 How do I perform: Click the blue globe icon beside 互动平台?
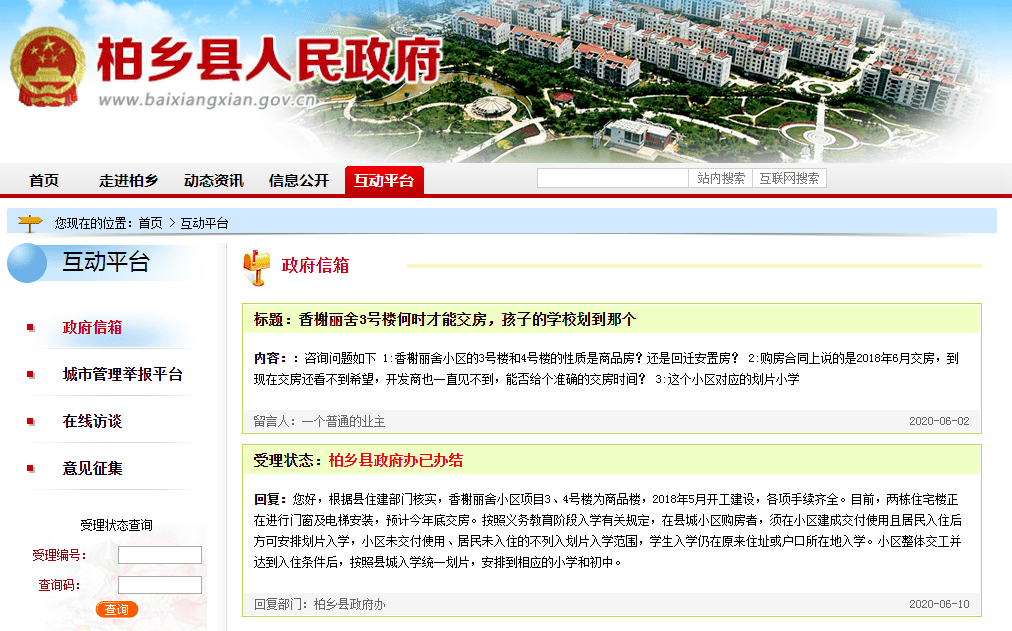click(27, 263)
